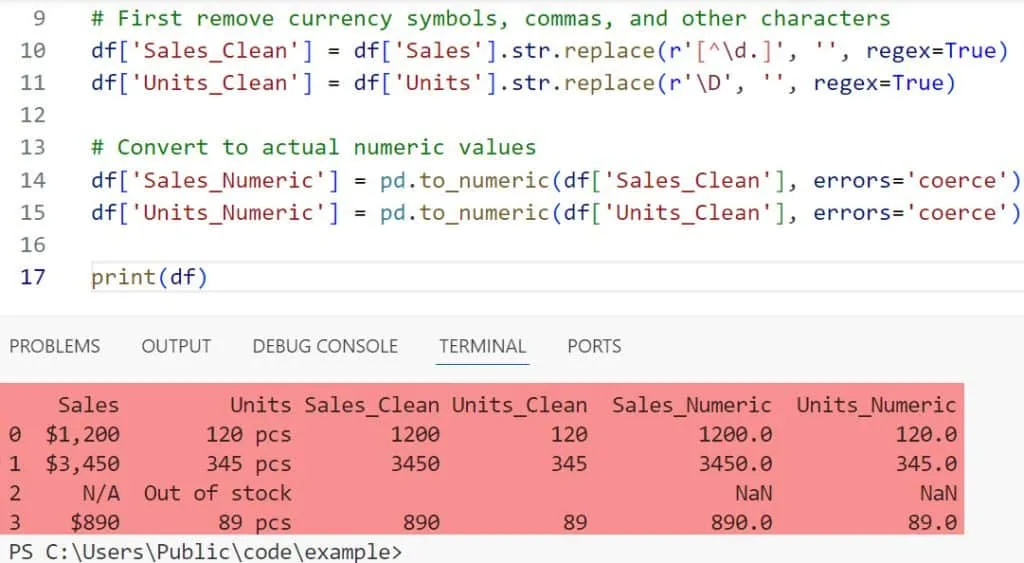Click line number 9 in the gutter

39,18
